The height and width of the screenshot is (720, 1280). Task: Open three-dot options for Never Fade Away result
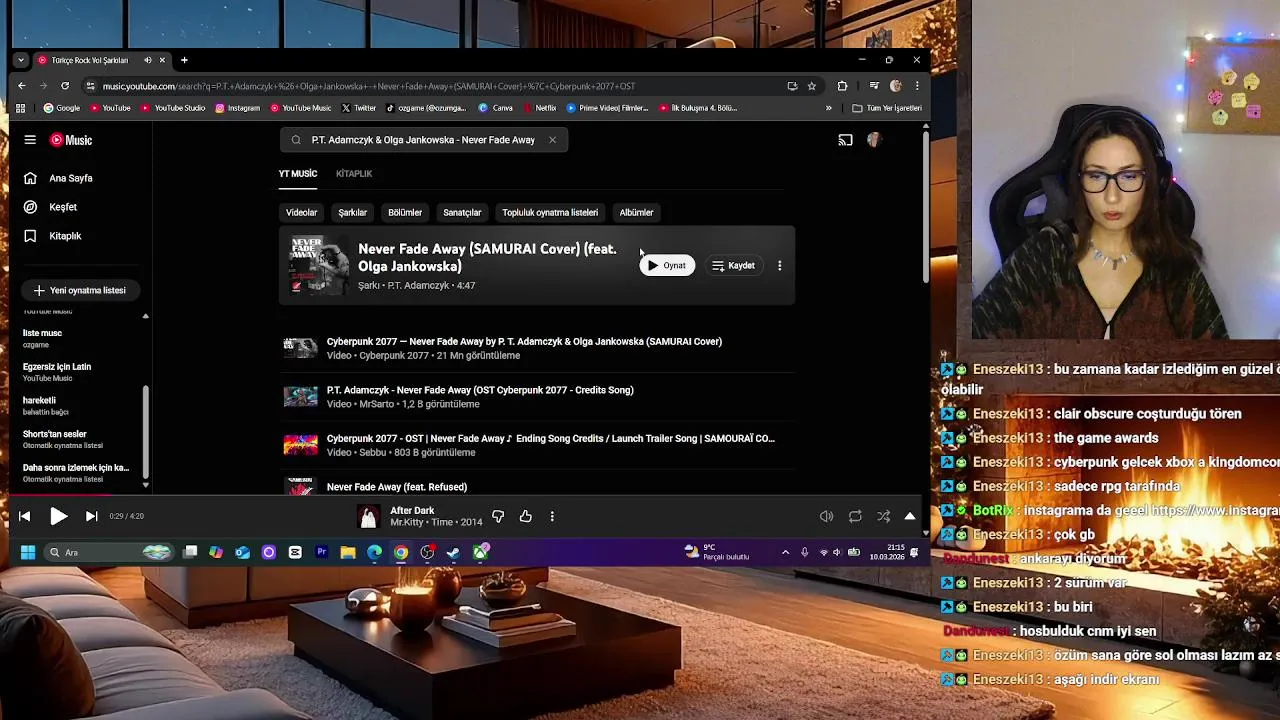click(780, 266)
